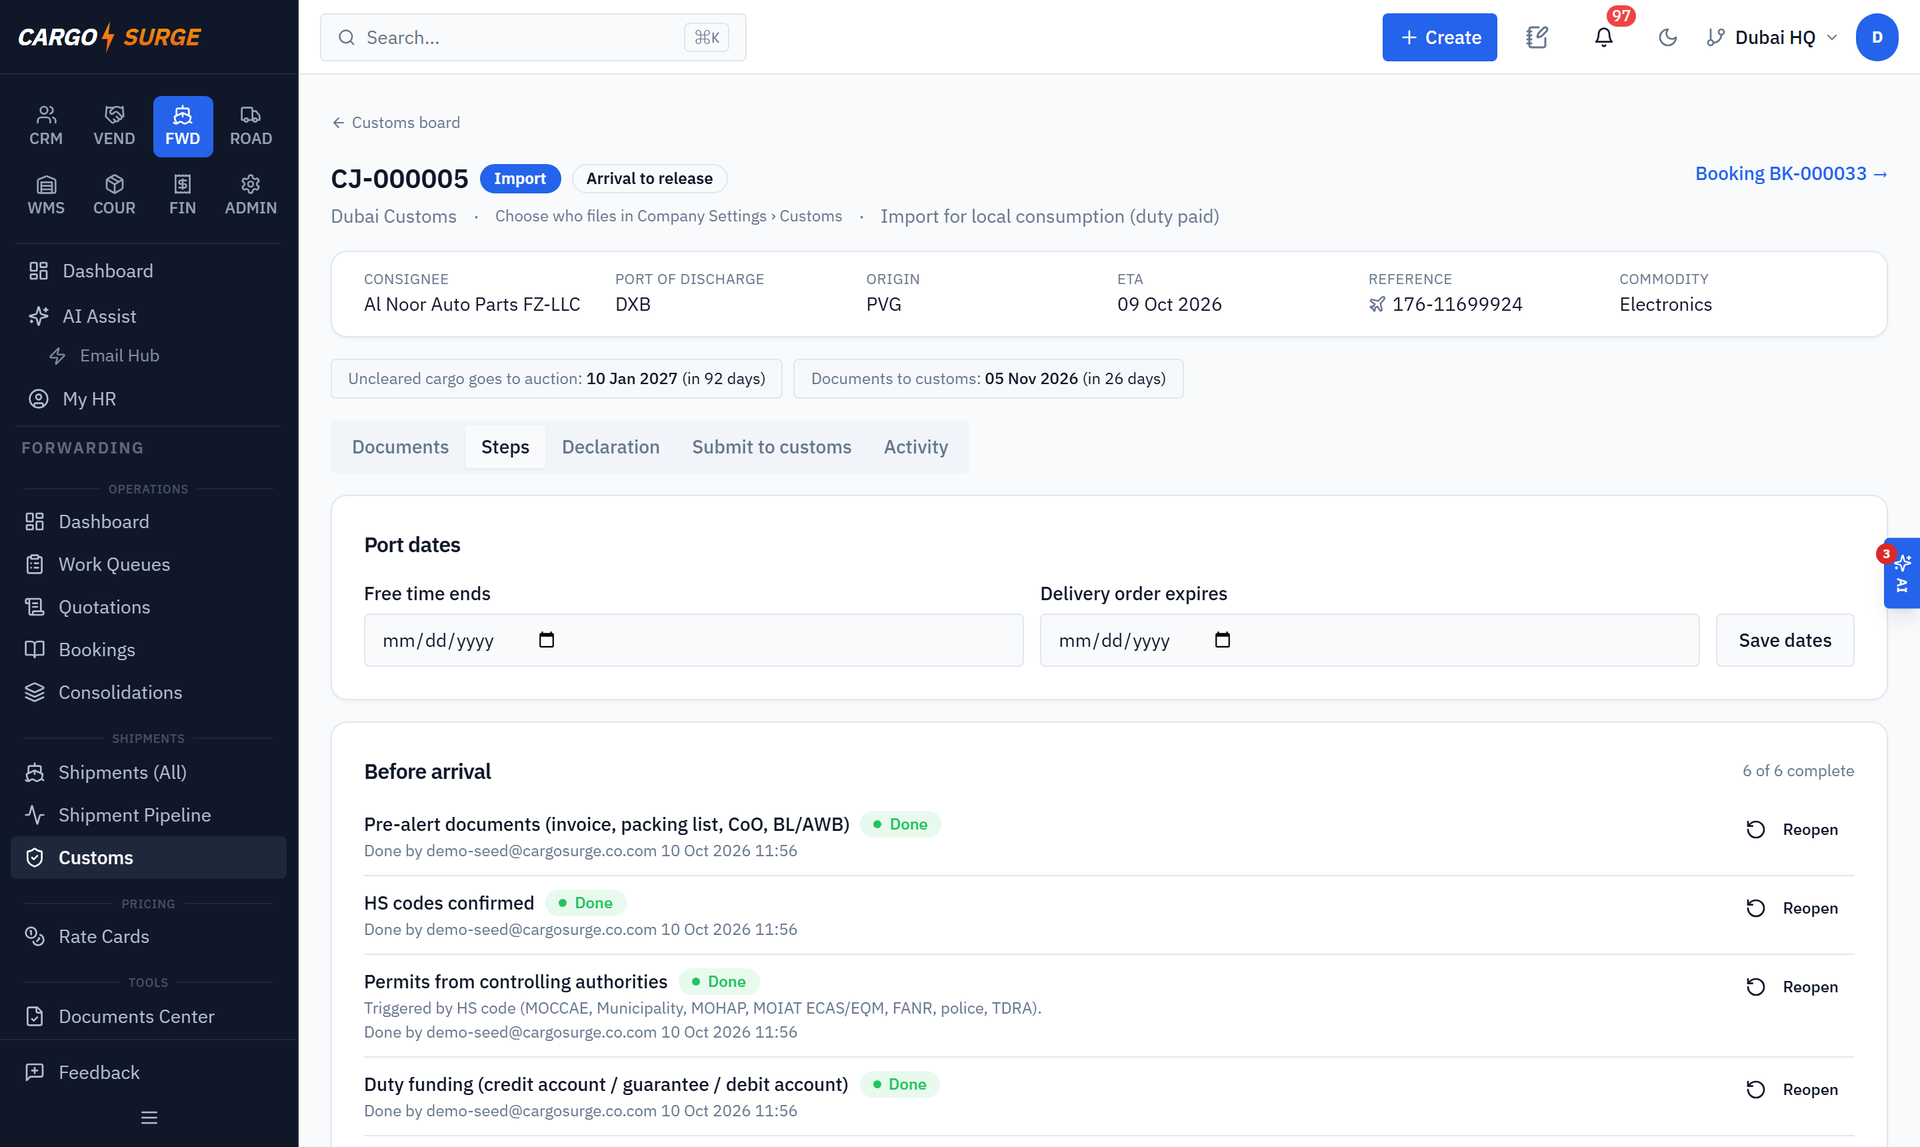Open notifications bell with 97 badge
This screenshot has height=1147, width=1920.
click(x=1603, y=37)
